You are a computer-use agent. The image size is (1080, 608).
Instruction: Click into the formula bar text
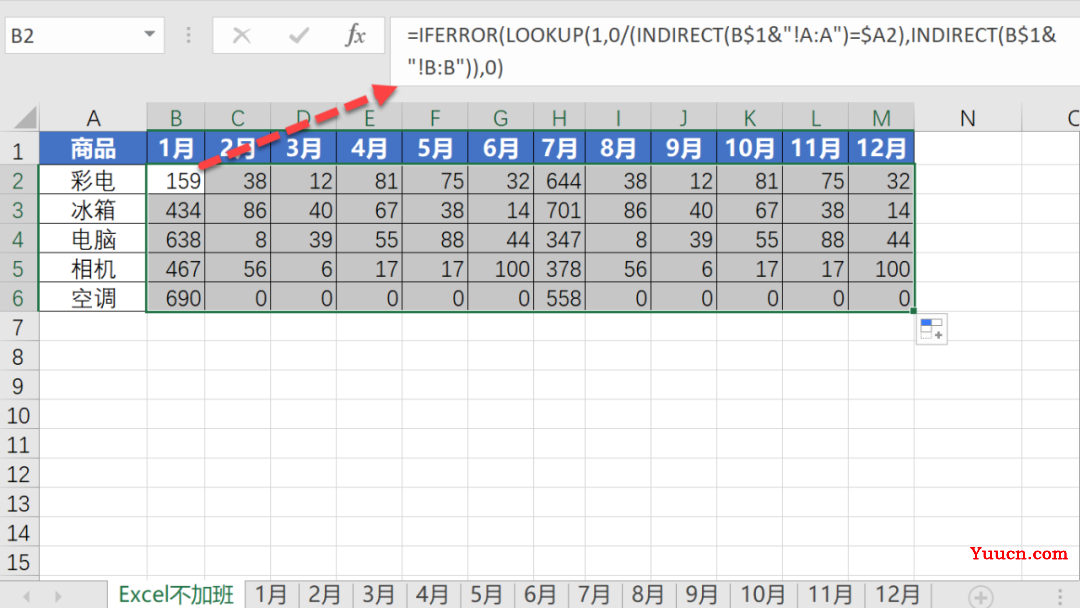tap(734, 52)
